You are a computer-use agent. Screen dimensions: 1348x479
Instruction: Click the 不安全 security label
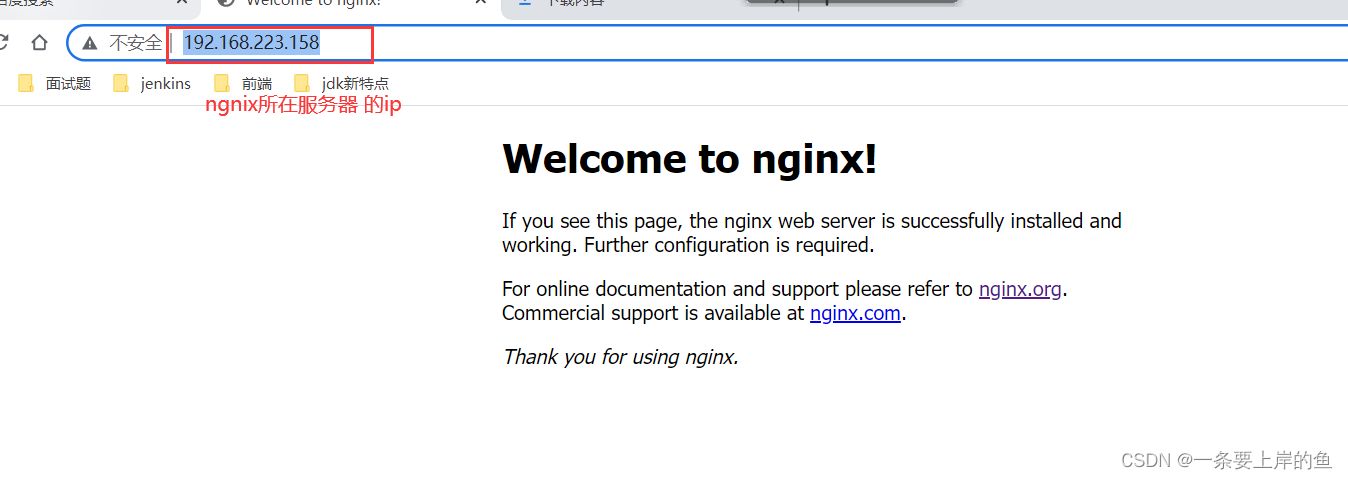tap(135, 43)
